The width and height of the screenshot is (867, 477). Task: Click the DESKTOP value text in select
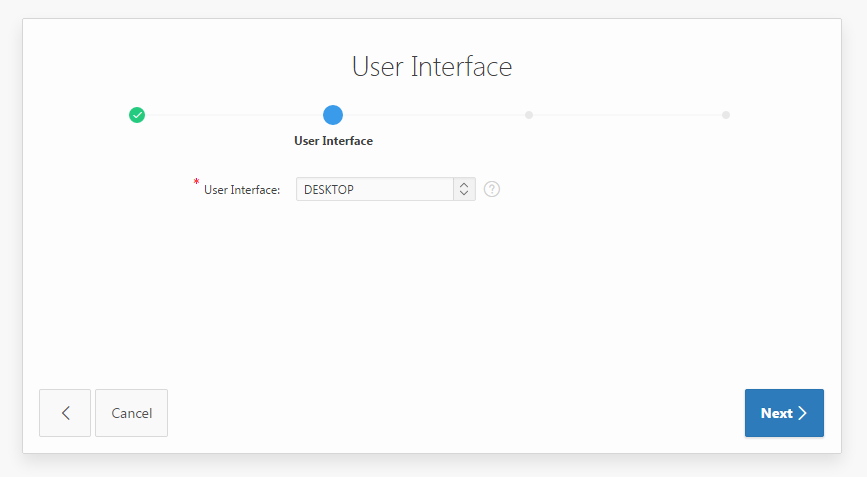pos(329,189)
